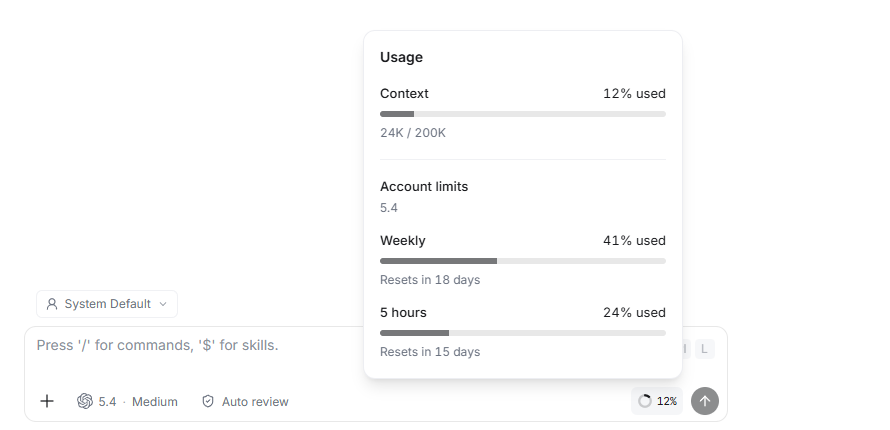Viewport: 890px width, 430px height.
Task: Click the shield icon for Auto review
Action: point(208,402)
